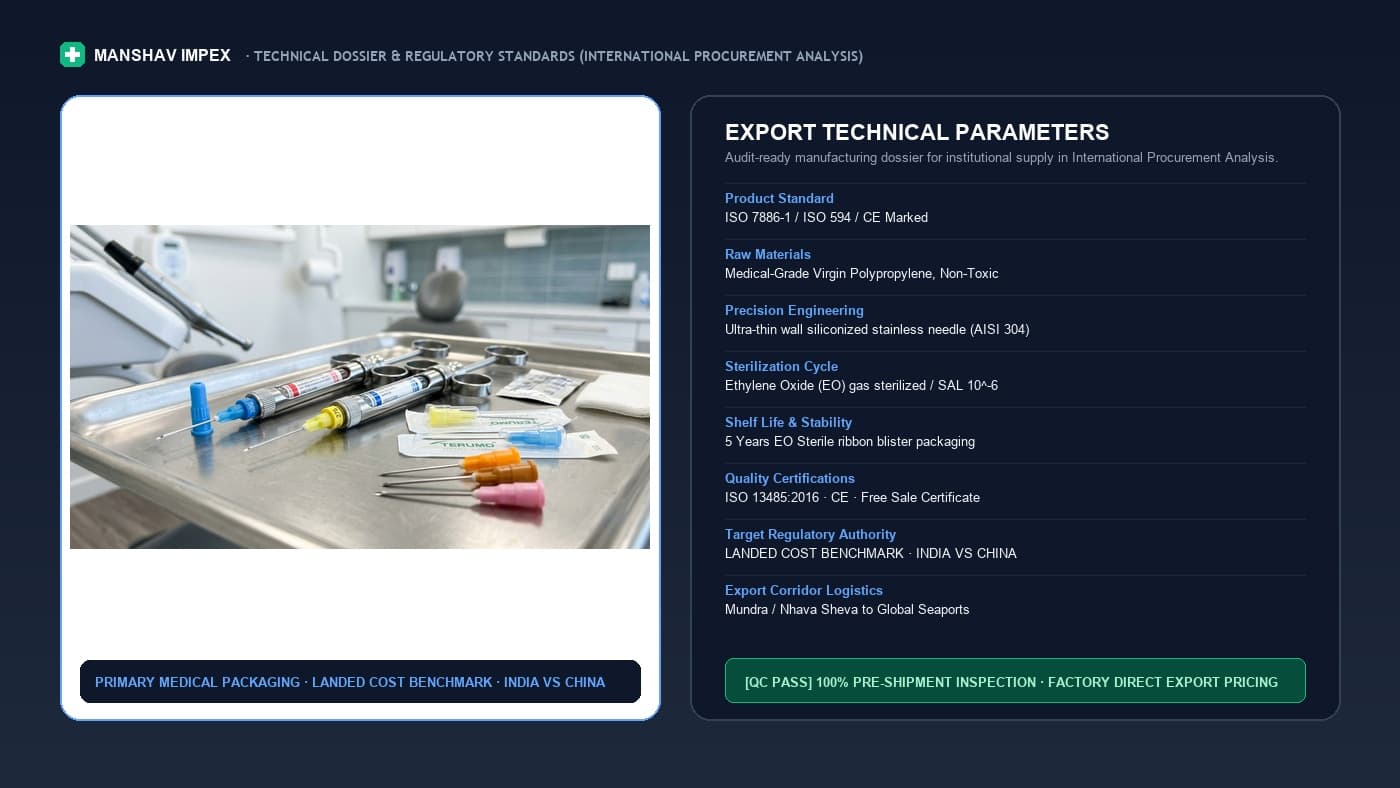Click the Primary Medical Packaging caption banner
Viewport: 1400px width, 788px height.
pyautogui.click(x=360, y=682)
